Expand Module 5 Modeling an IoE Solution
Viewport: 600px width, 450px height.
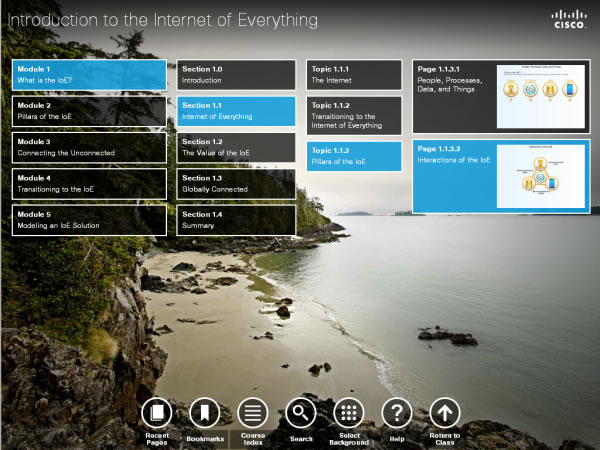click(89, 220)
